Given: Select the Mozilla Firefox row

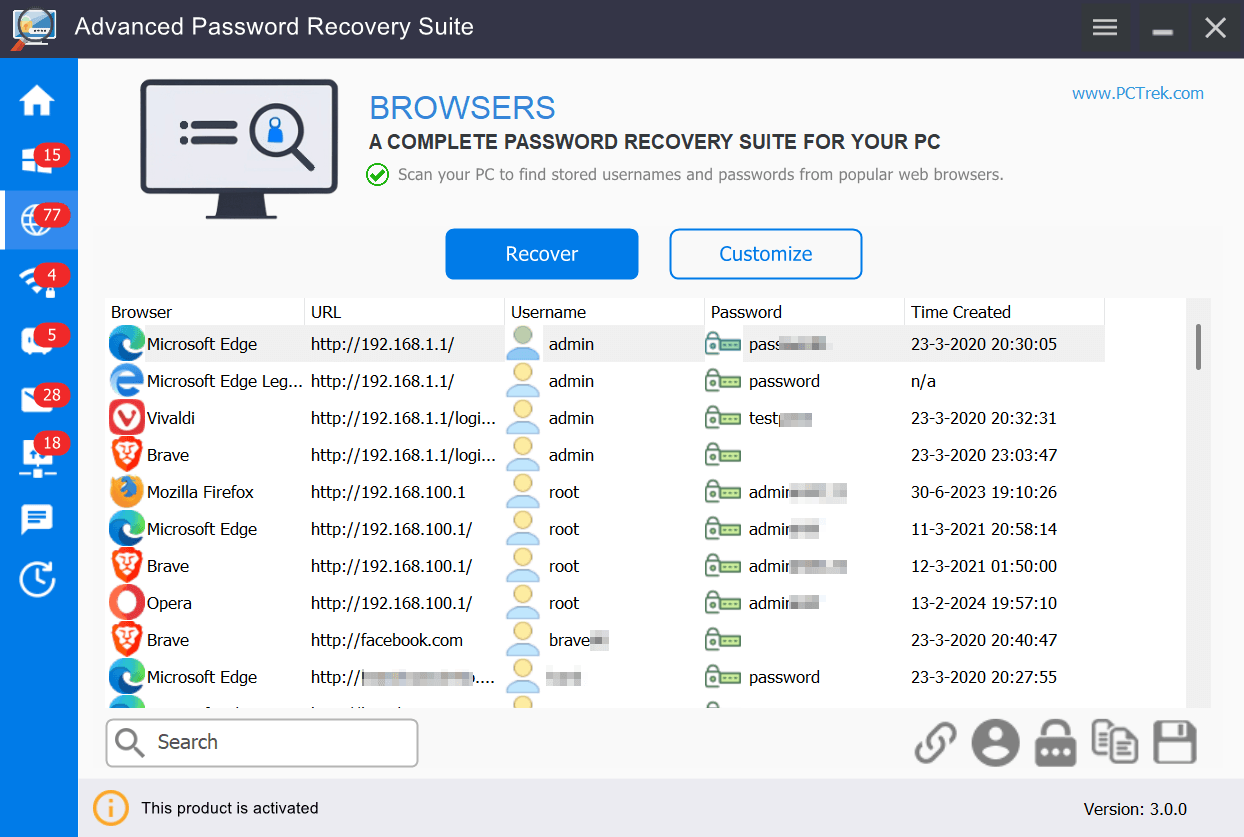Looking at the screenshot, I should click(200, 492).
